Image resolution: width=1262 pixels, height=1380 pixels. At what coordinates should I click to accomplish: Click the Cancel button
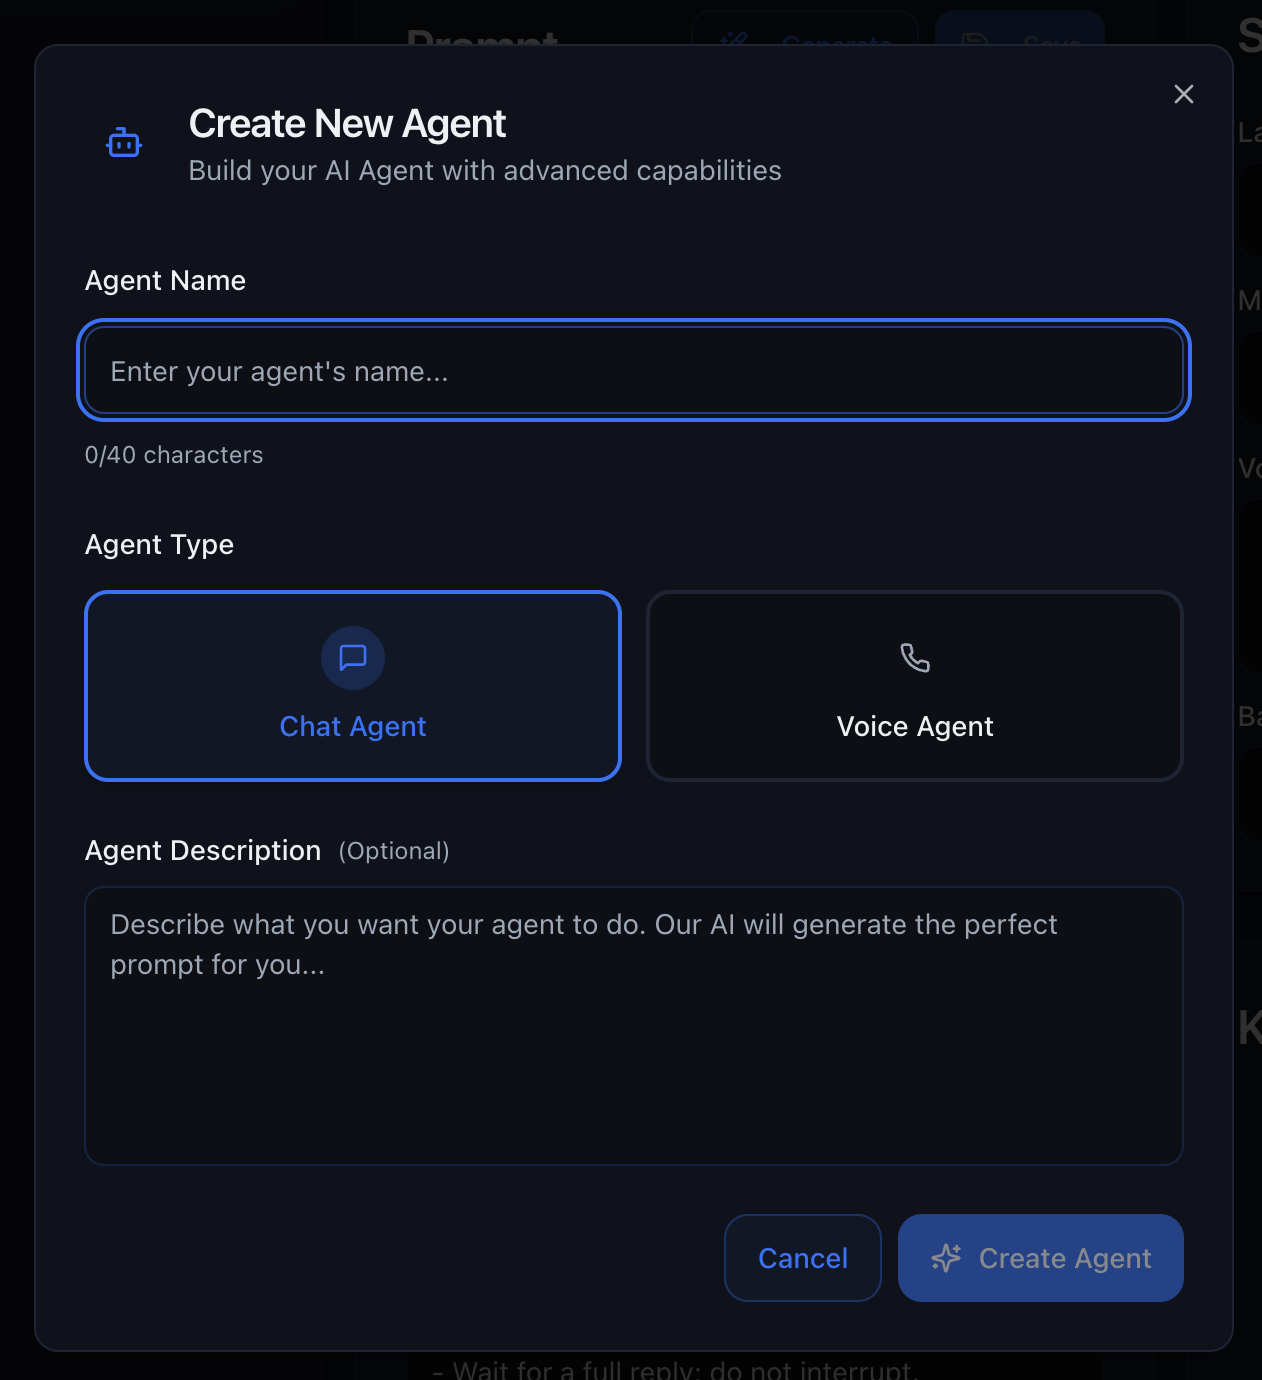click(x=802, y=1258)
